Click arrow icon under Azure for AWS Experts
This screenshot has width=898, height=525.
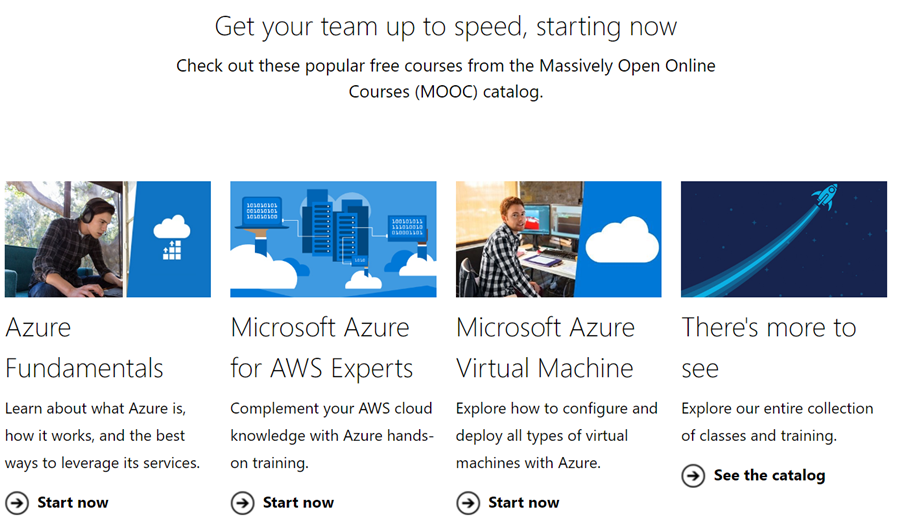[x=242, y=503]
